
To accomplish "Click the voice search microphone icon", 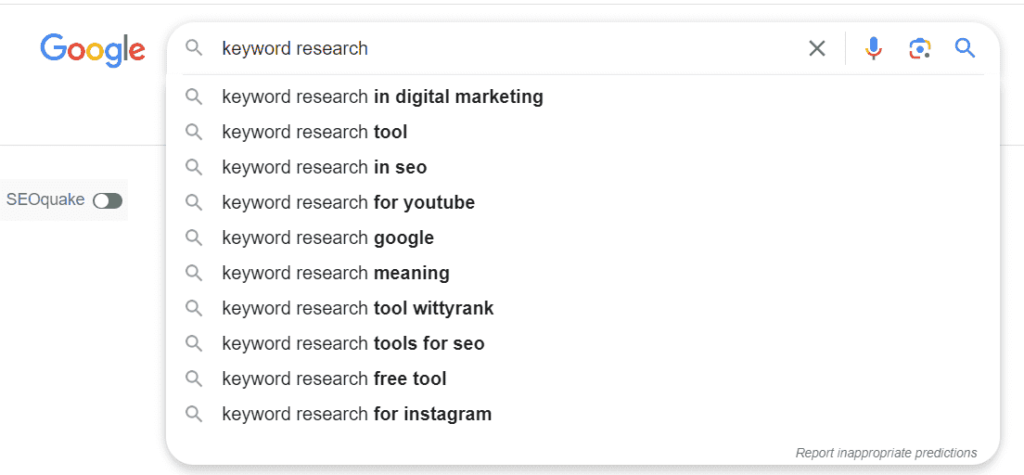I will coord(873,48).
